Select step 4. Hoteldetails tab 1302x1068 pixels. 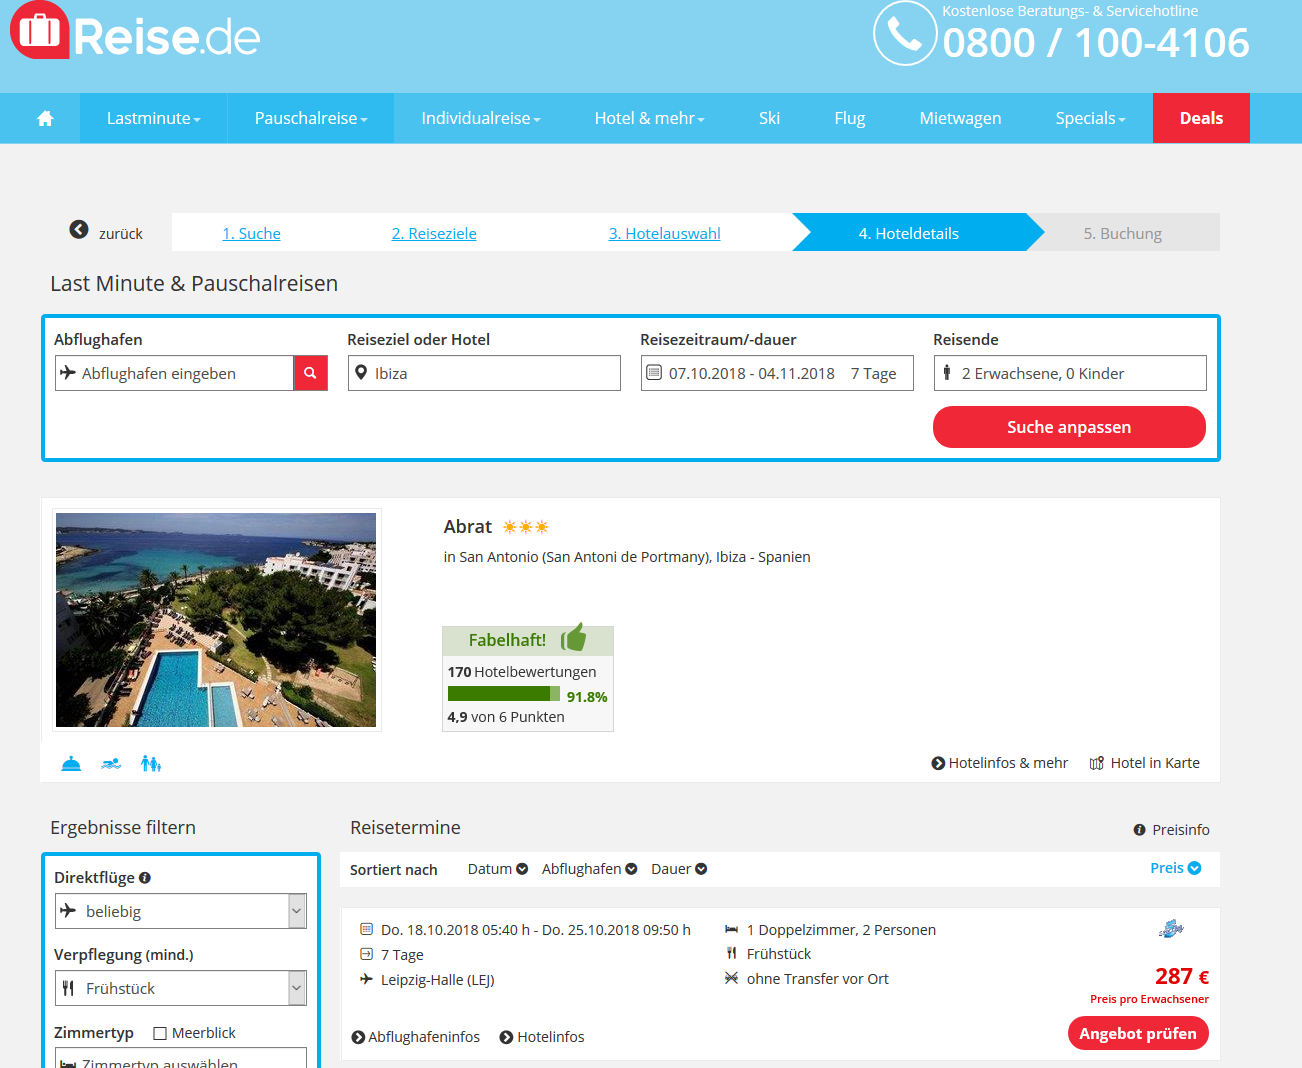pos(908,233)
